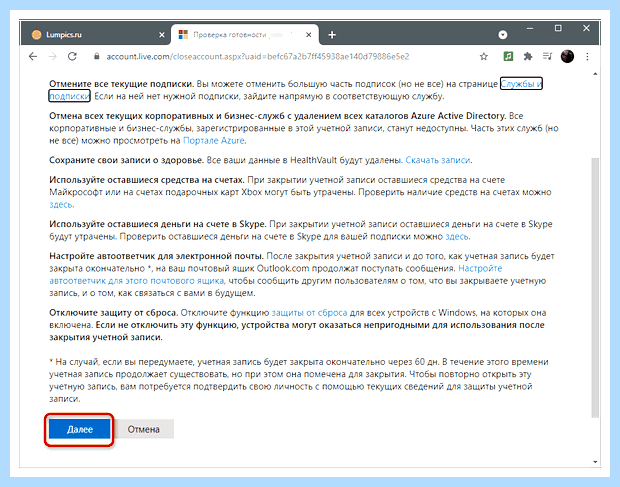Open the Extensions puzzle piece menu
Viewport: 620px width, 487px height.
(528, 57)
